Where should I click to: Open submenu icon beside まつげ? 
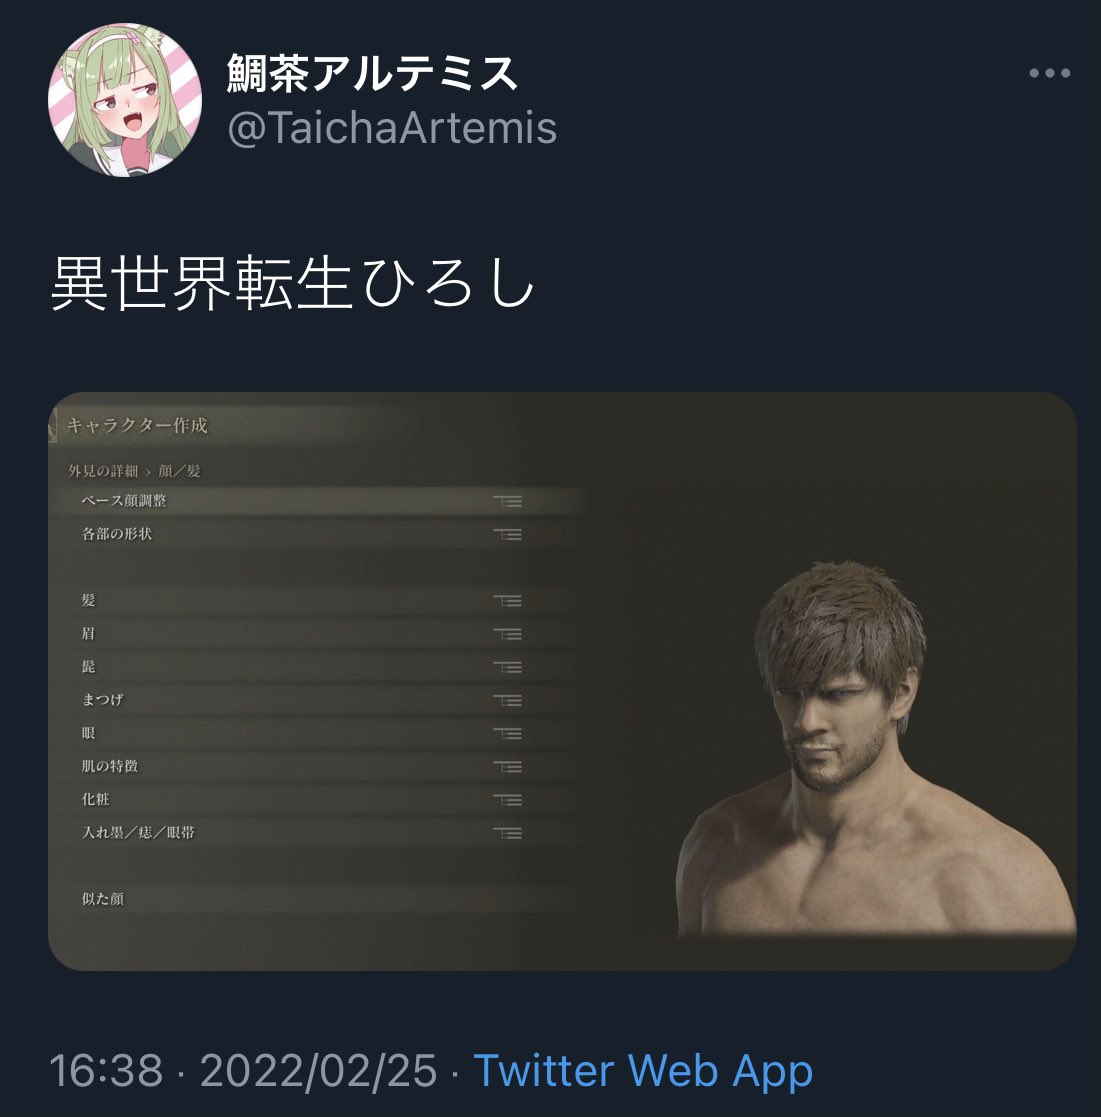(508, 701)
